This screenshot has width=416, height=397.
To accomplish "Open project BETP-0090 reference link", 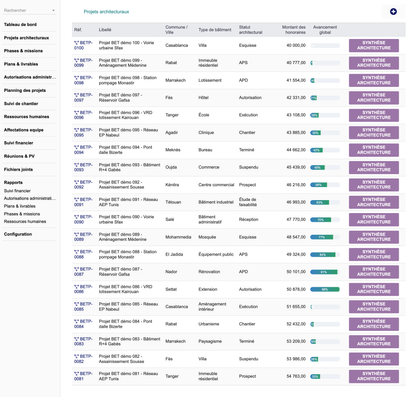I will click(83, 219).
